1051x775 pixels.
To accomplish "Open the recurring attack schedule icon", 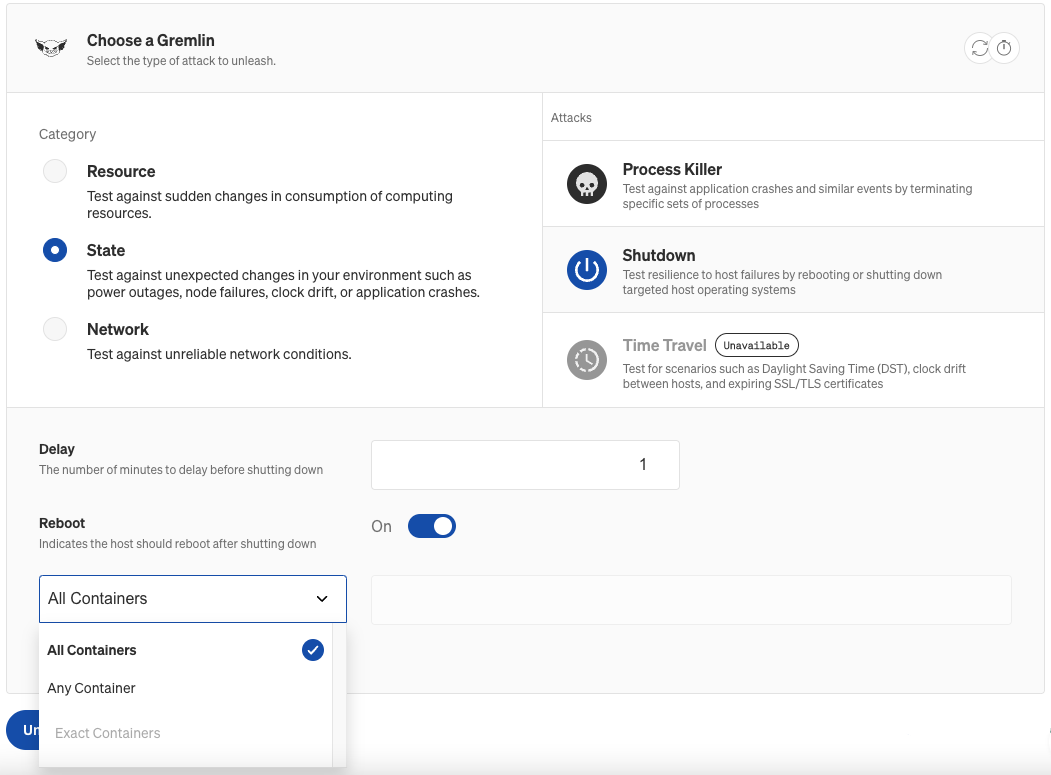I will click(978, 47).
